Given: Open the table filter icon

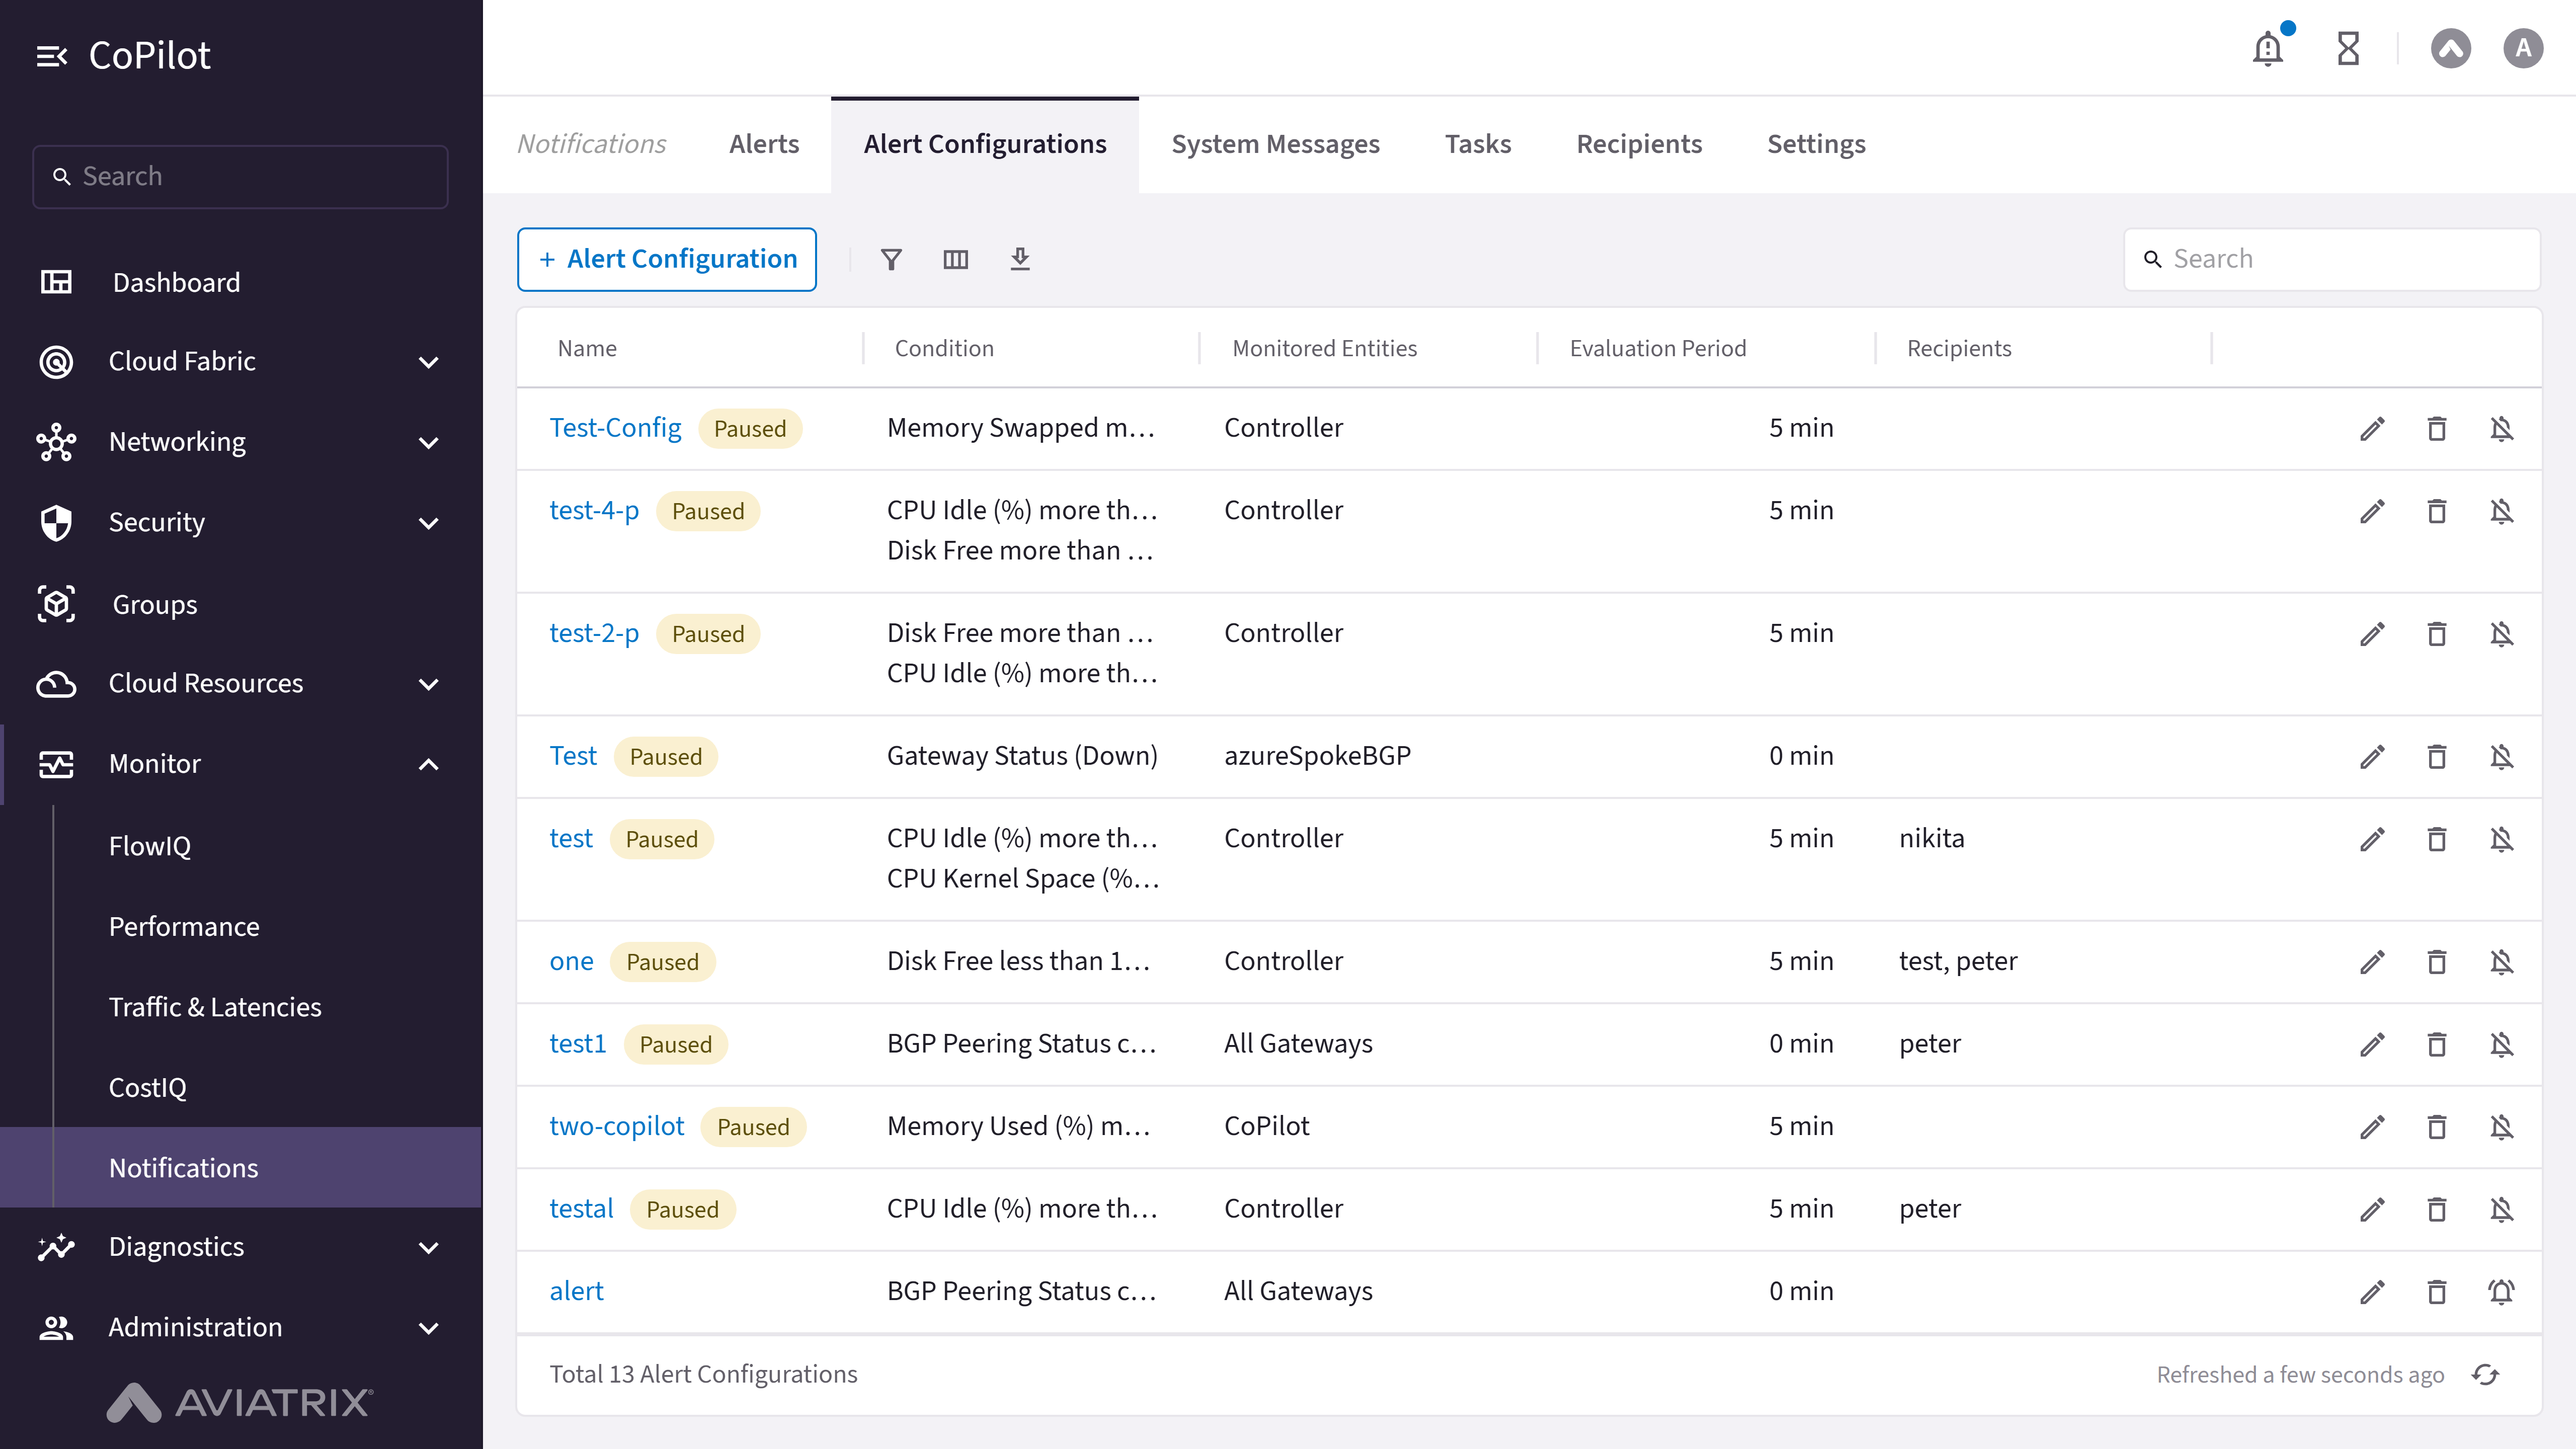Looking at the screenshot, I should click(891, 260).
